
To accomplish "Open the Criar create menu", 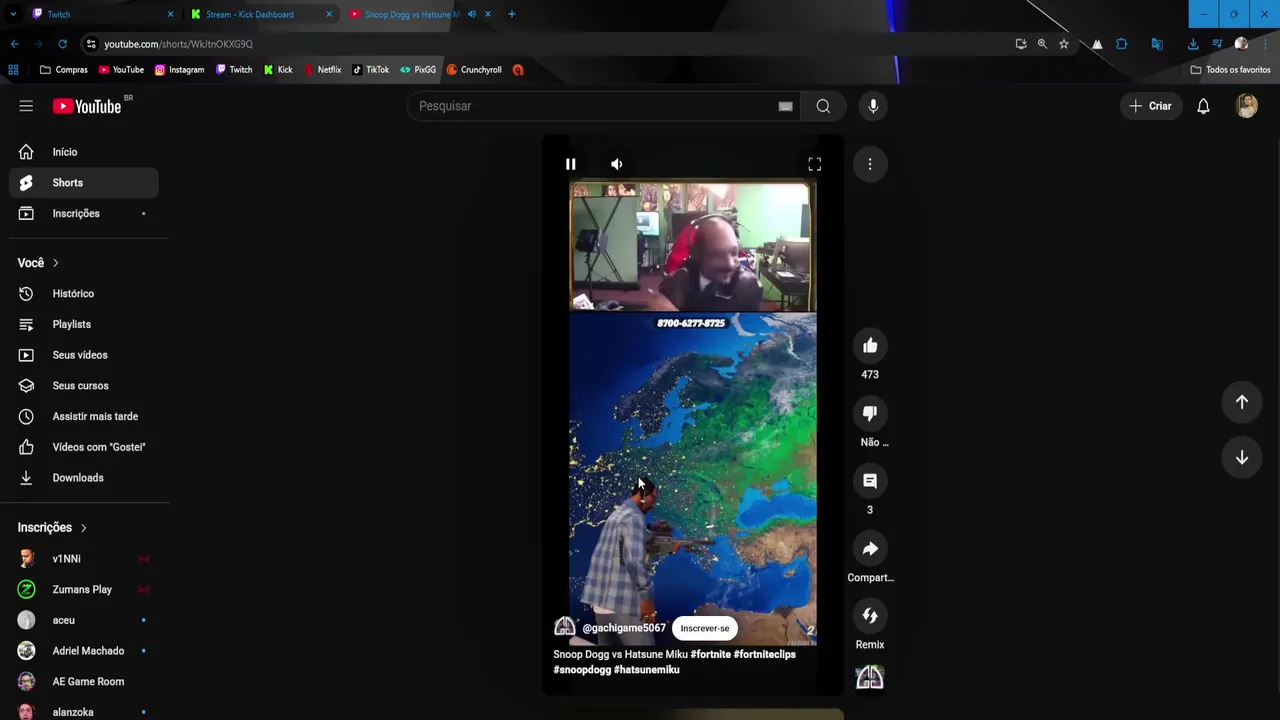I will [1150, 106].
